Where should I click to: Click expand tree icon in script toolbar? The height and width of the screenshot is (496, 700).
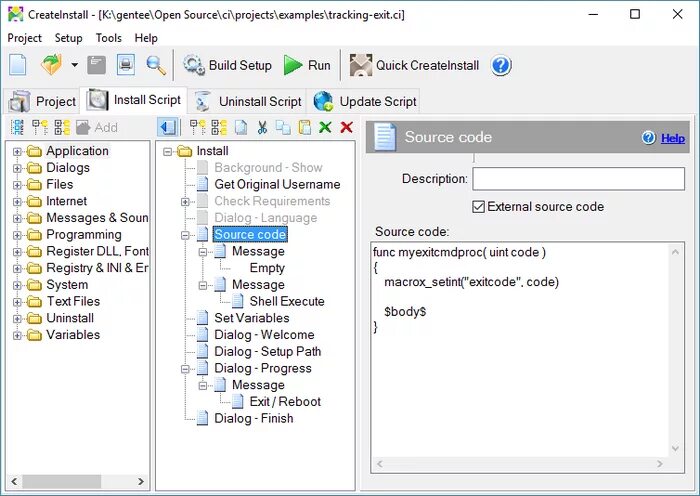click(x=219, y=127)
